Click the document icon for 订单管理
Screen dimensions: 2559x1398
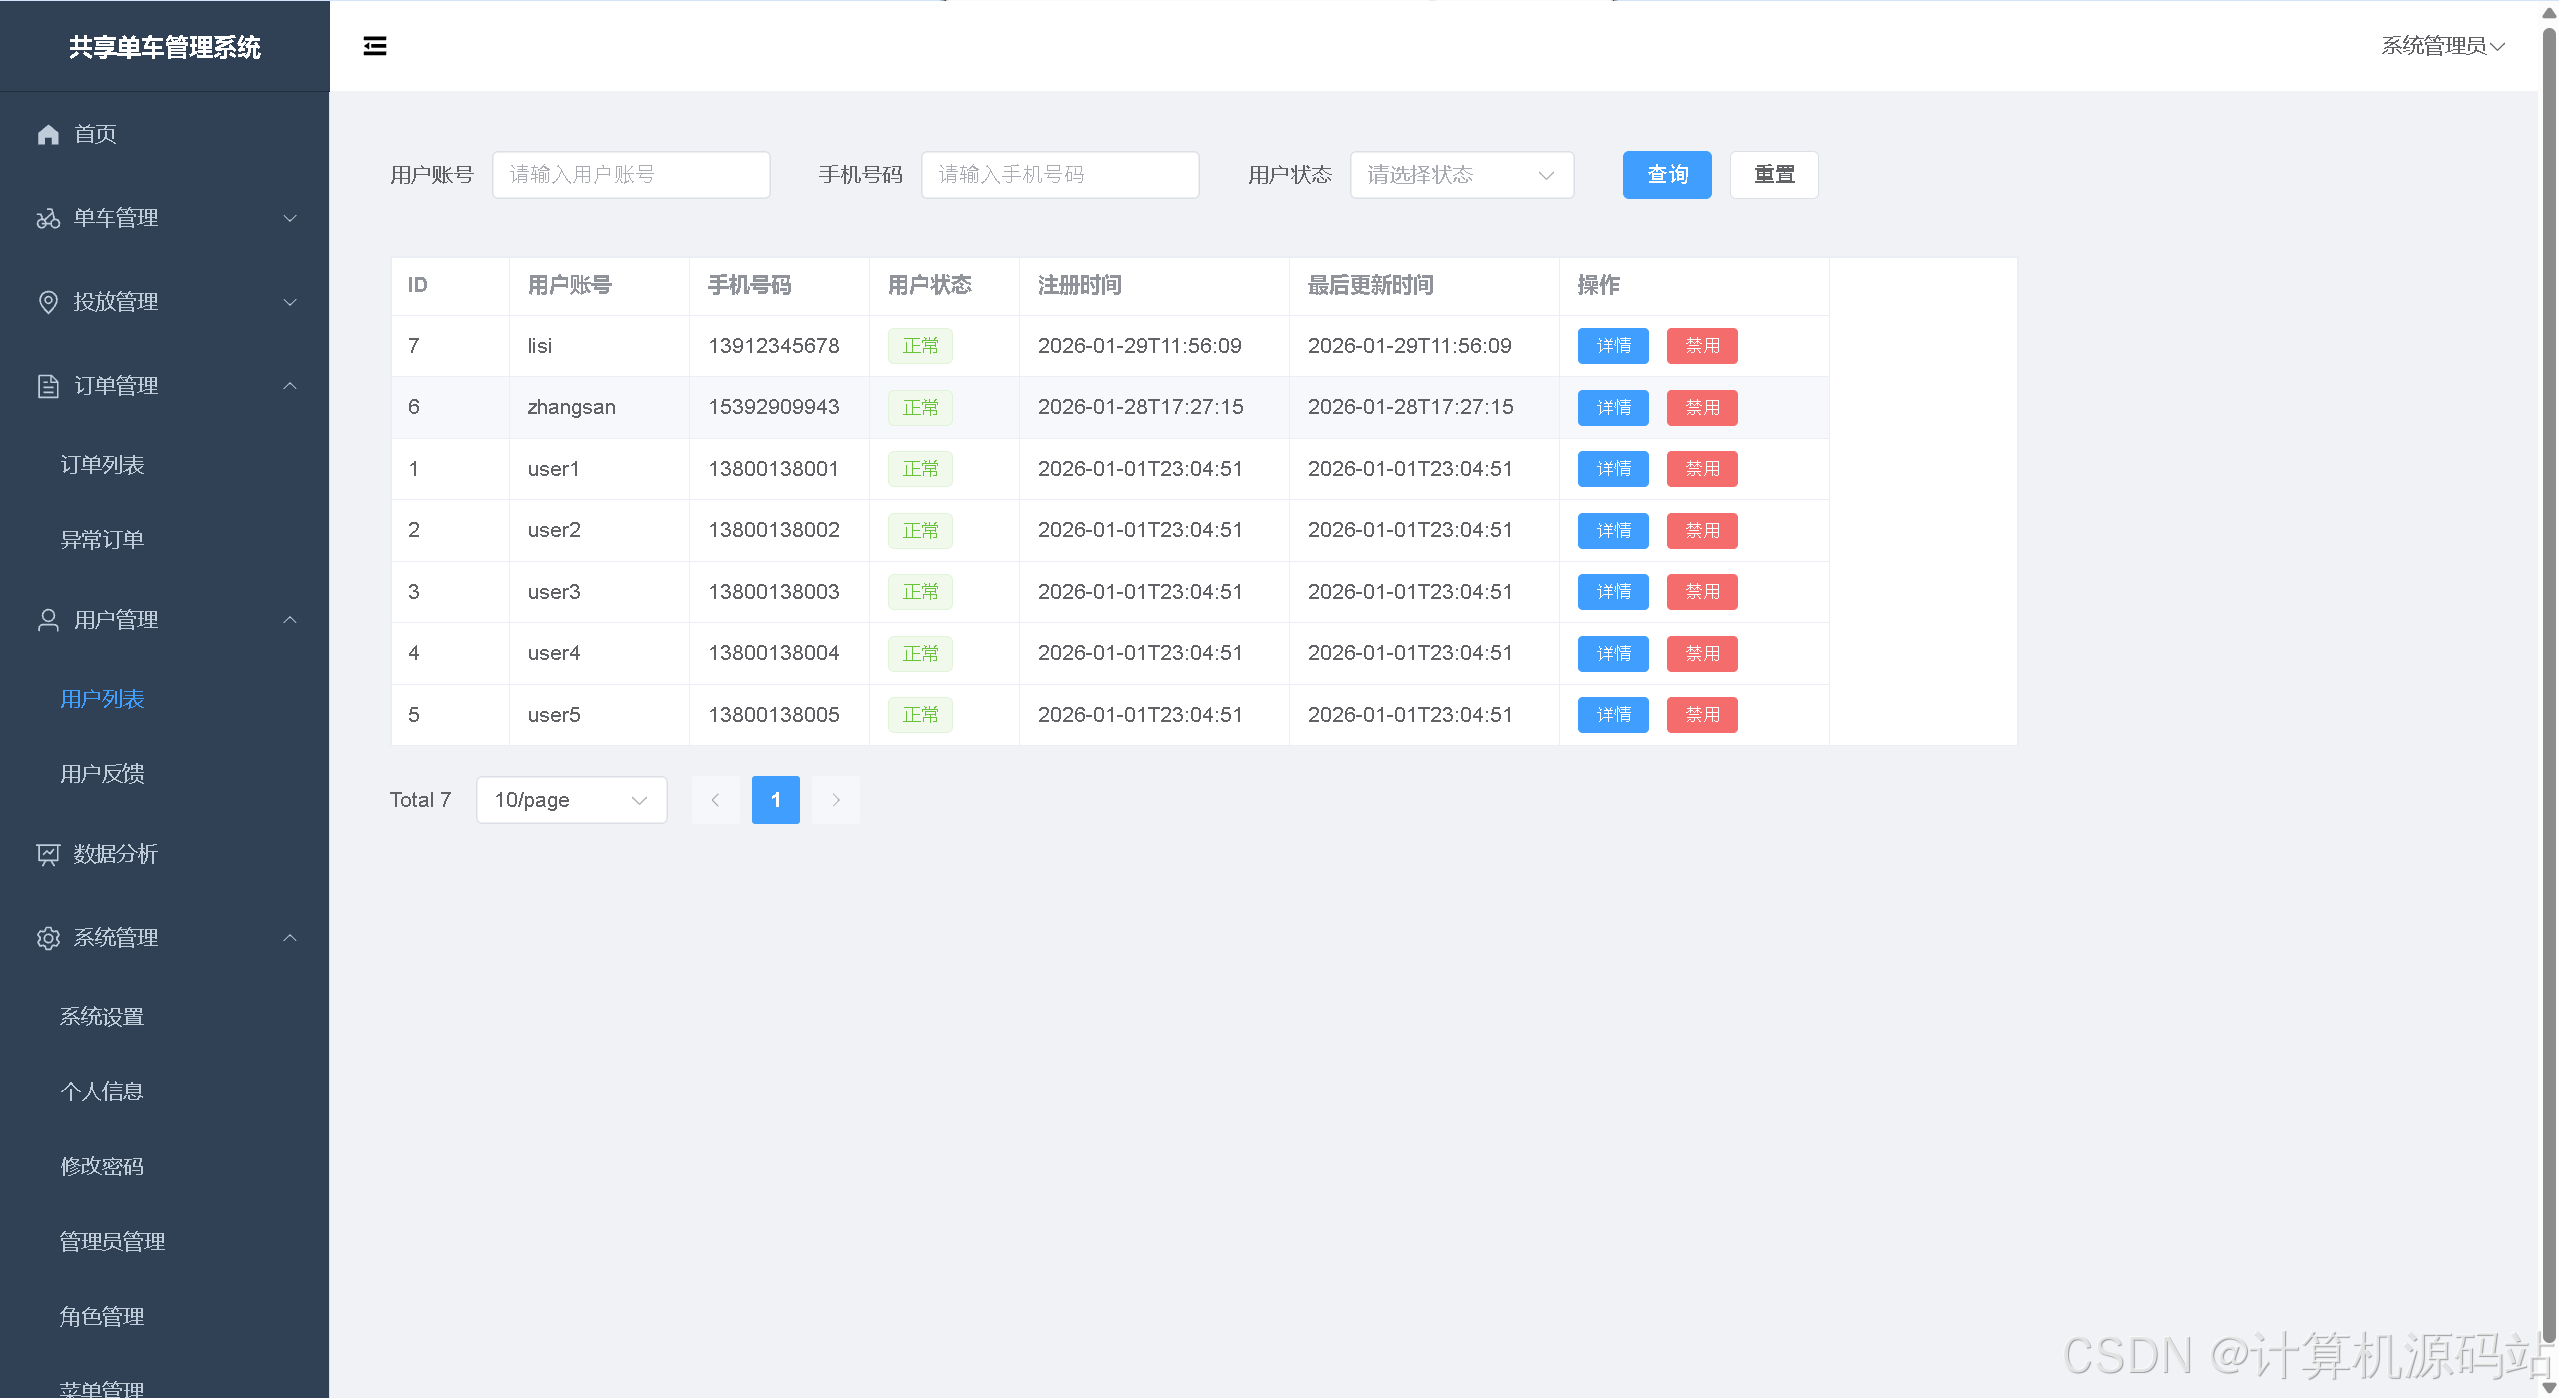[x=48, y=386]
